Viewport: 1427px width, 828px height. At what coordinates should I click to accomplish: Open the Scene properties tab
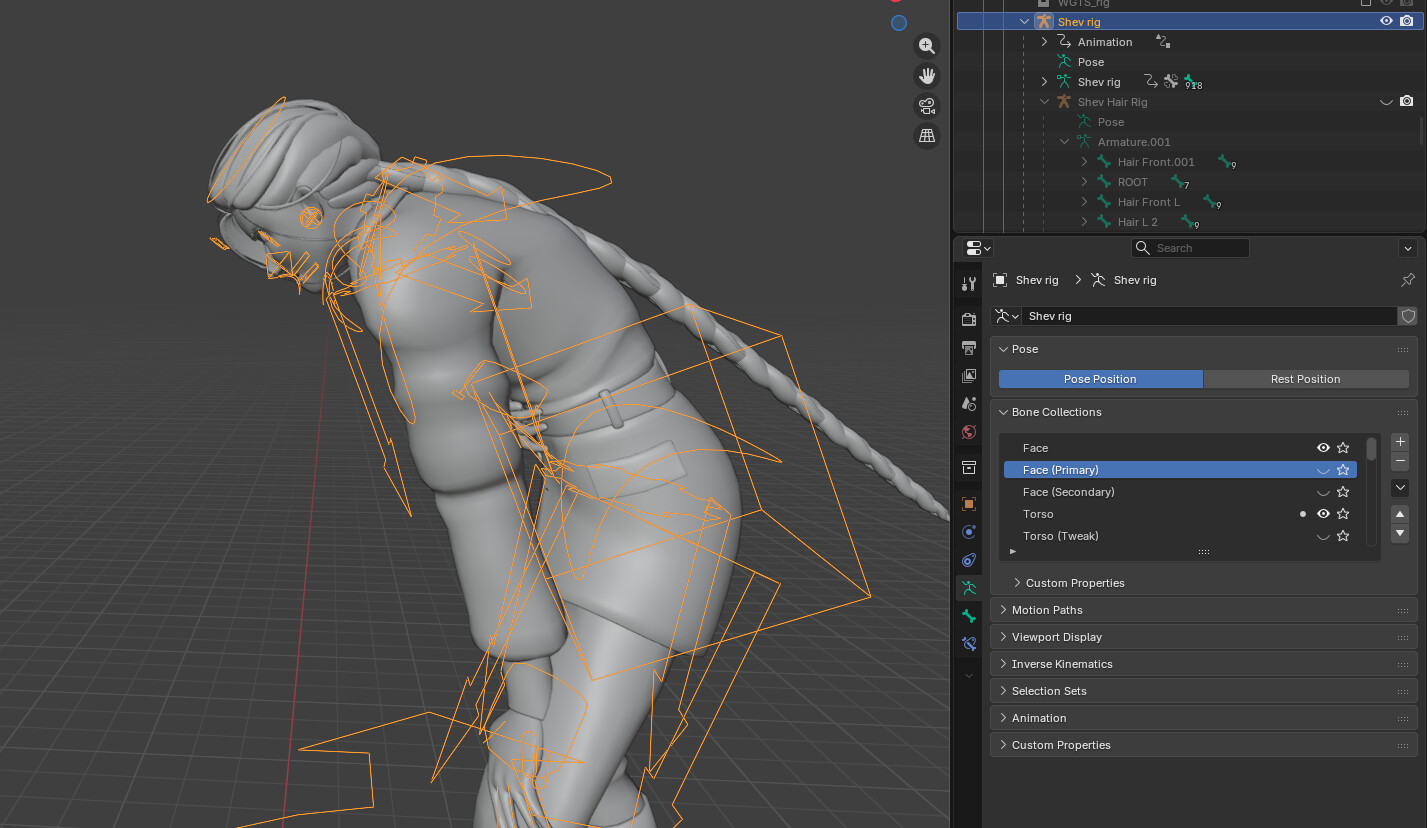coord(968,404)
